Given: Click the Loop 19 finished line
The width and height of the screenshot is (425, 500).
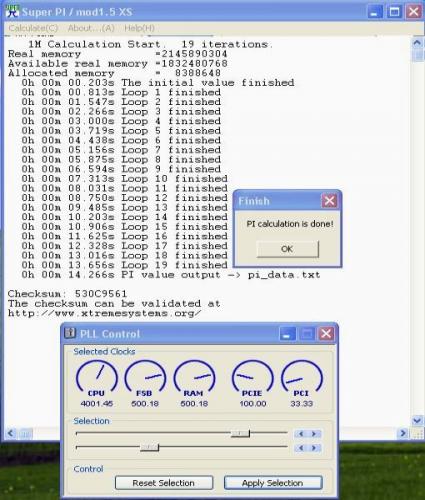Looking at the screenshot, I should point(124,265).
